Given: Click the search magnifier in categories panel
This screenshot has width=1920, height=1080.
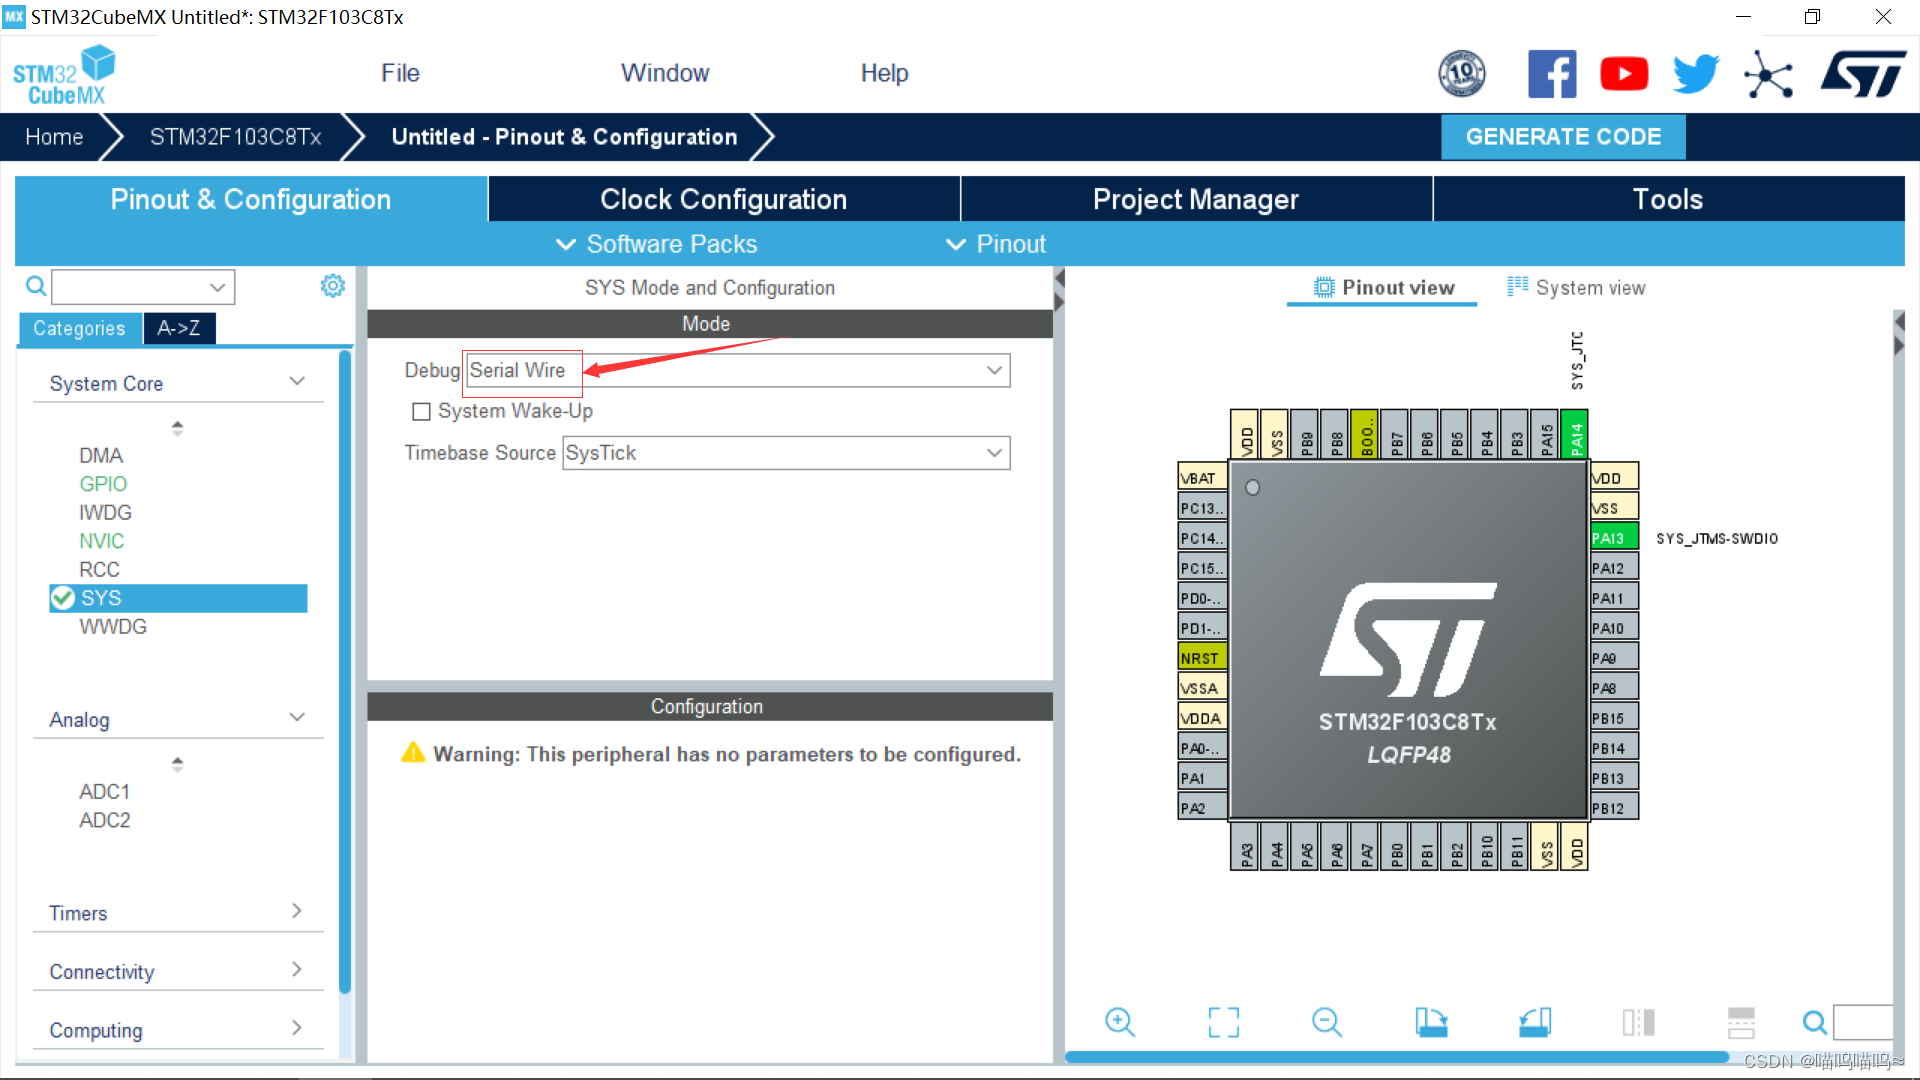Looking at the screenshot, I should pyautogui.click(x=36, y=287).
